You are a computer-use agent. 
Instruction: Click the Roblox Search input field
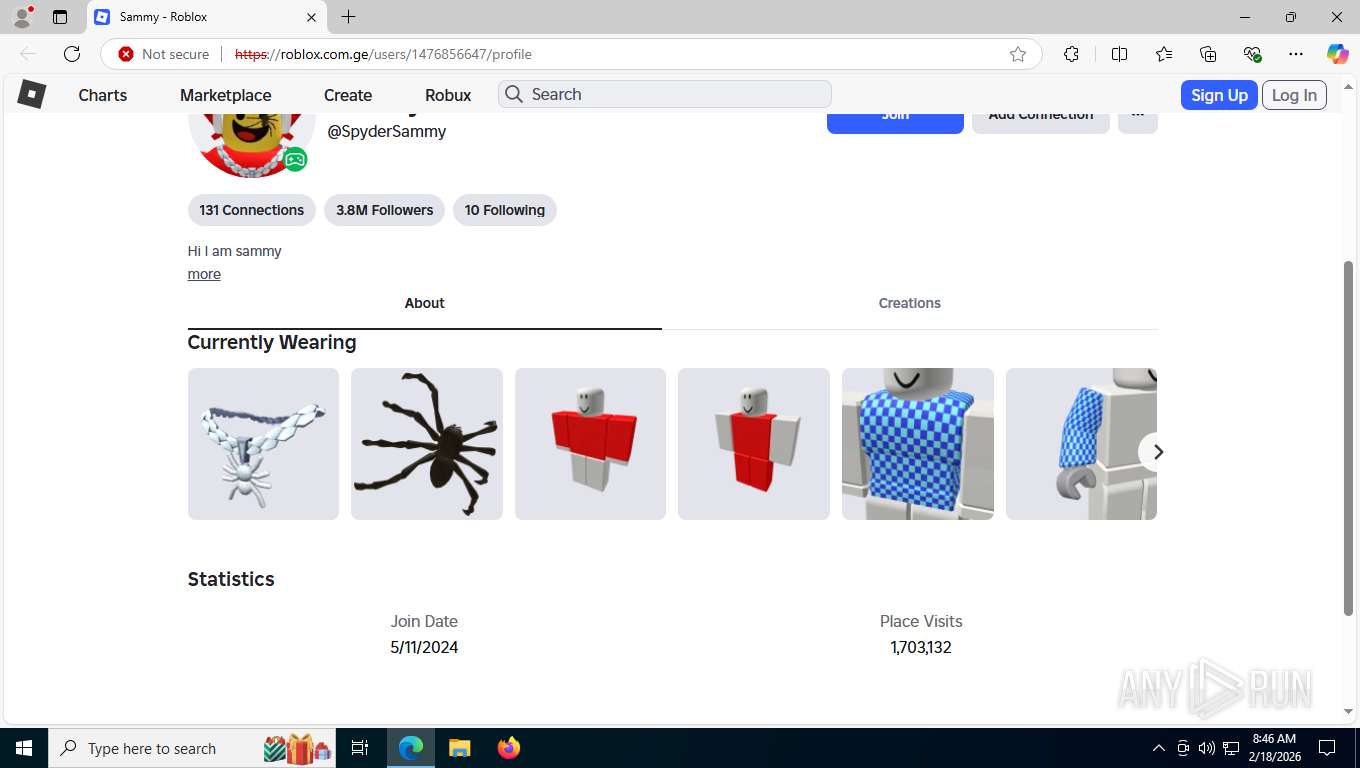[x=665, y=94]
